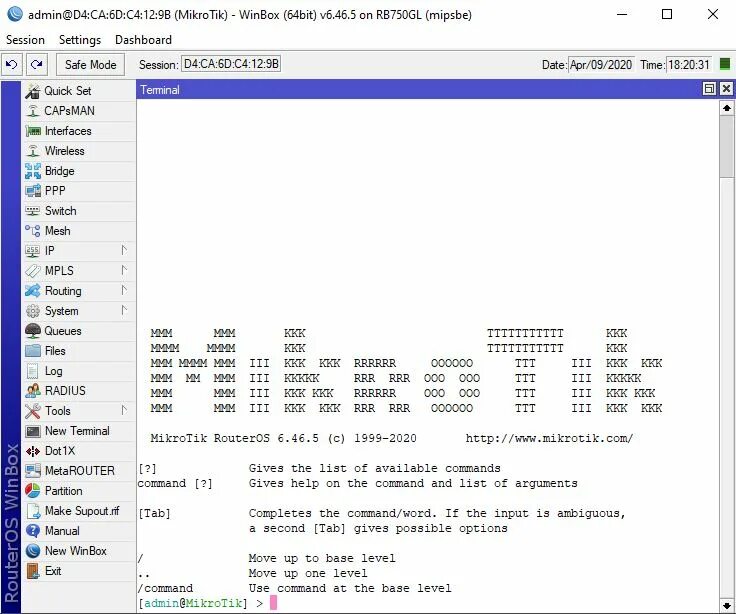Image resolution: width=736 pixels, height=614 pixels.
Task: Select the Wireless label
Action: tap(65, 151)
